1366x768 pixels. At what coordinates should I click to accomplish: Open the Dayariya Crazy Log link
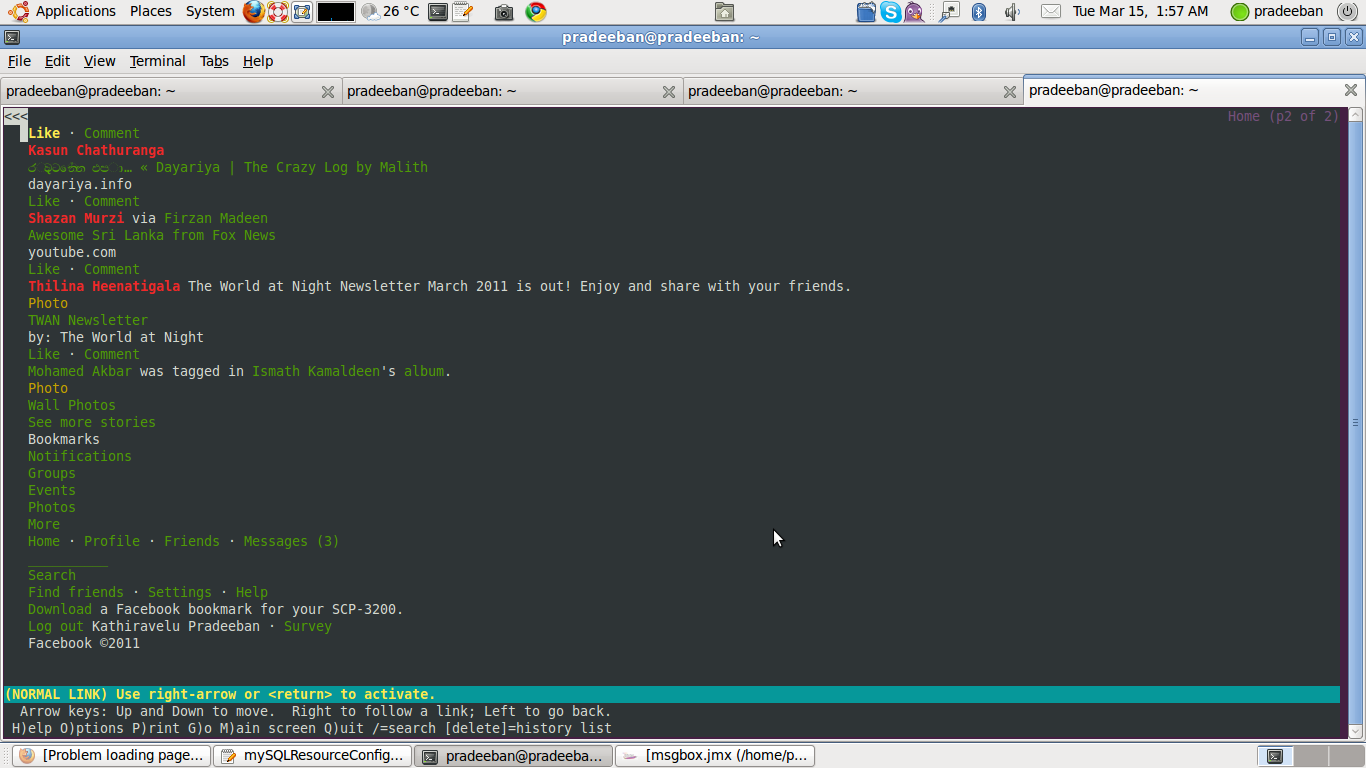228,167
